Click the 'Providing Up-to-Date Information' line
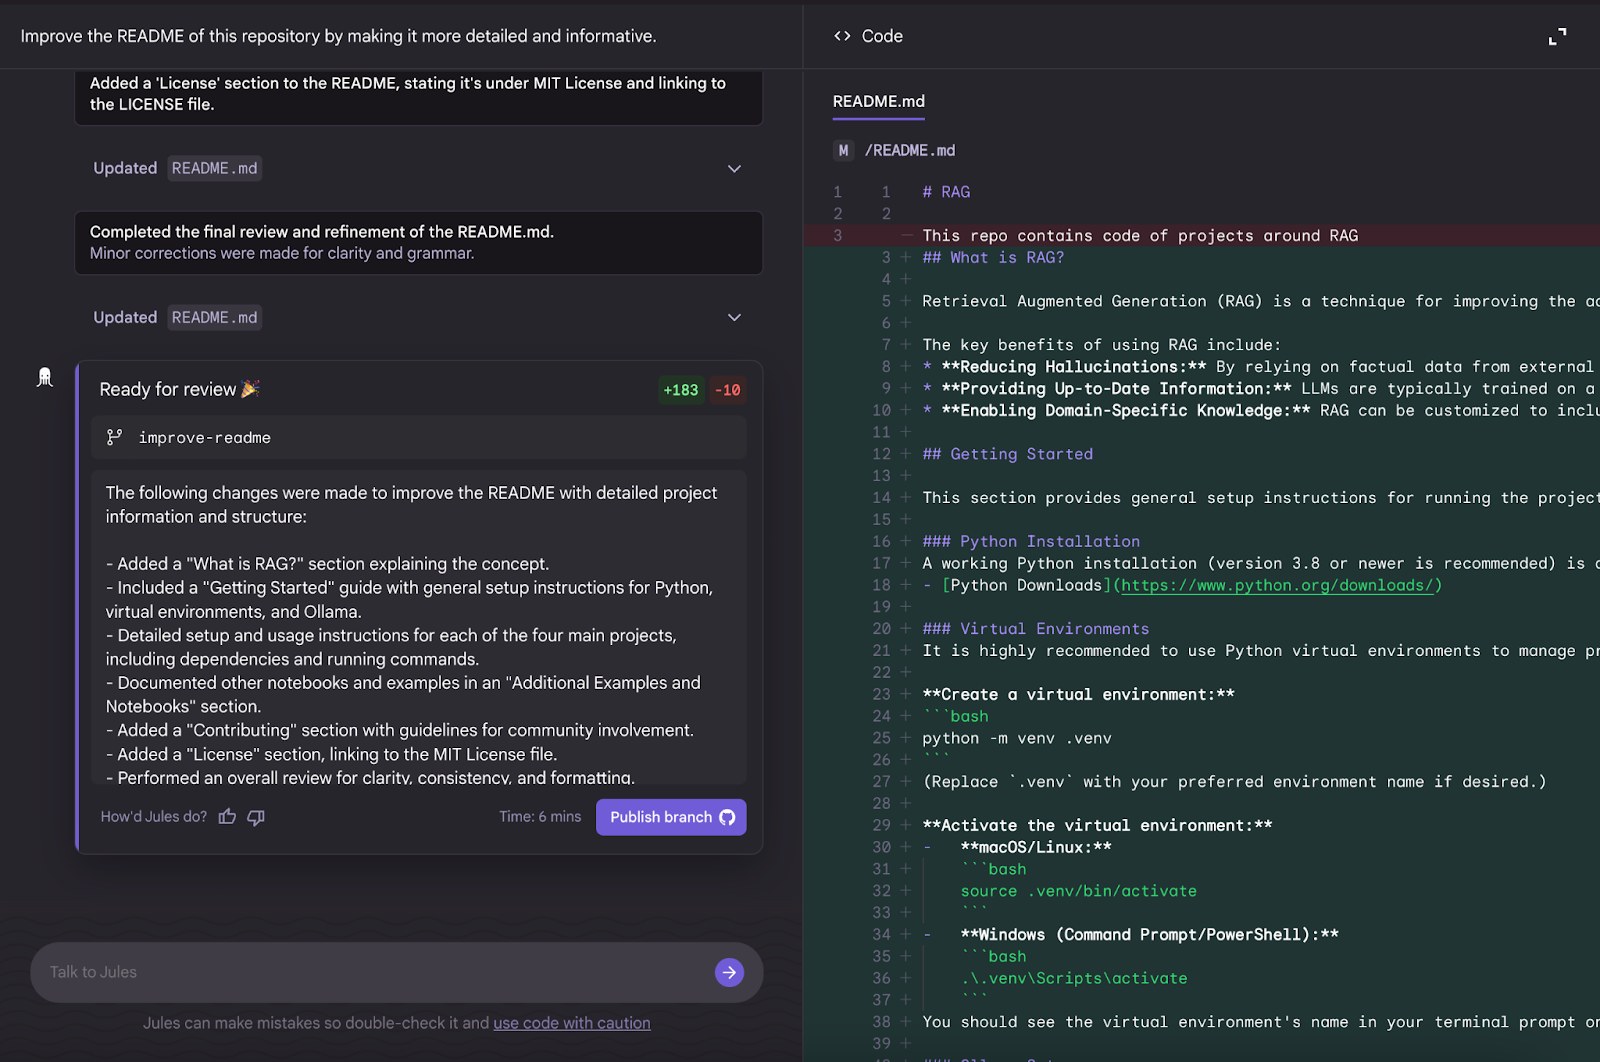The image size is (1600, 1062). pos(1260,388)
